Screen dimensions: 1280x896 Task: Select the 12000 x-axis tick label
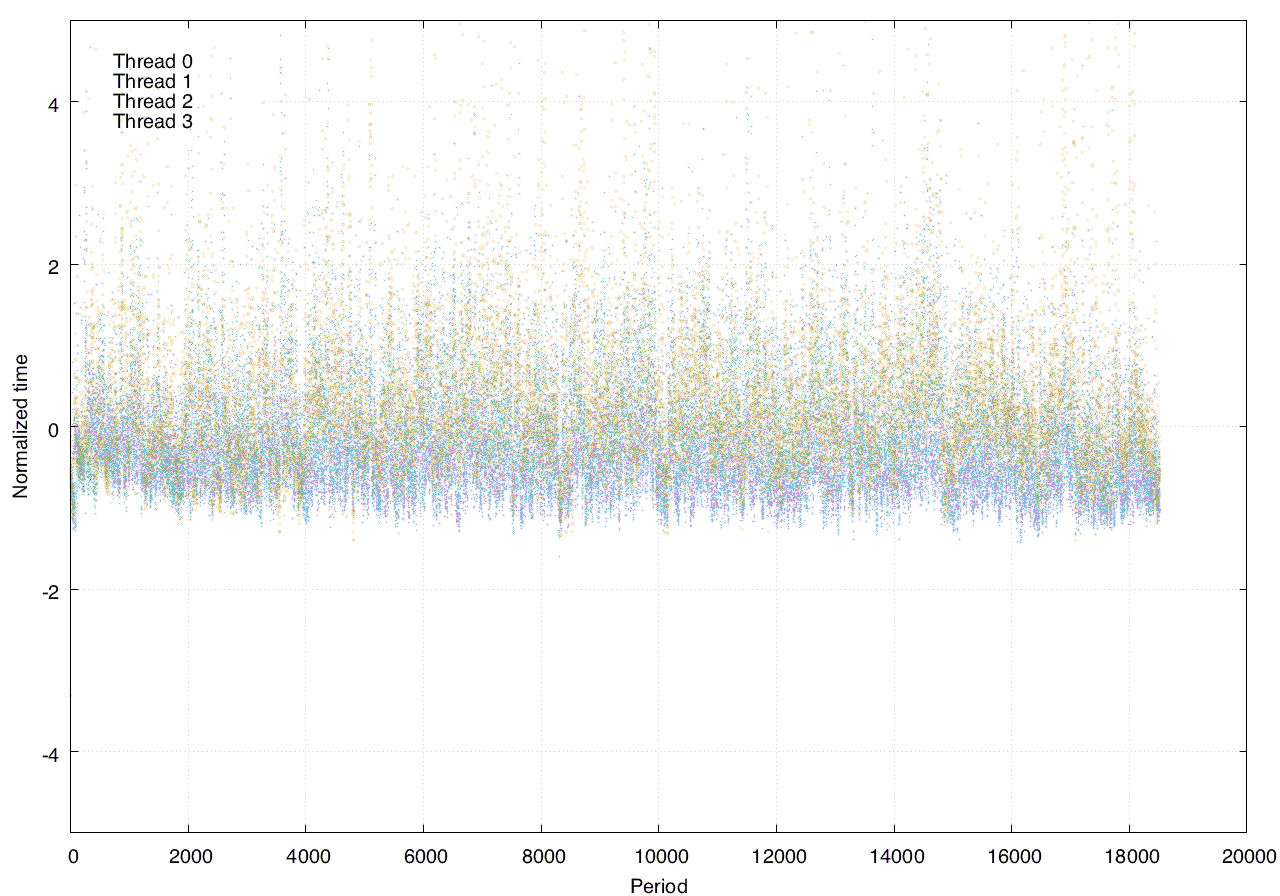[x=776, y=855]
